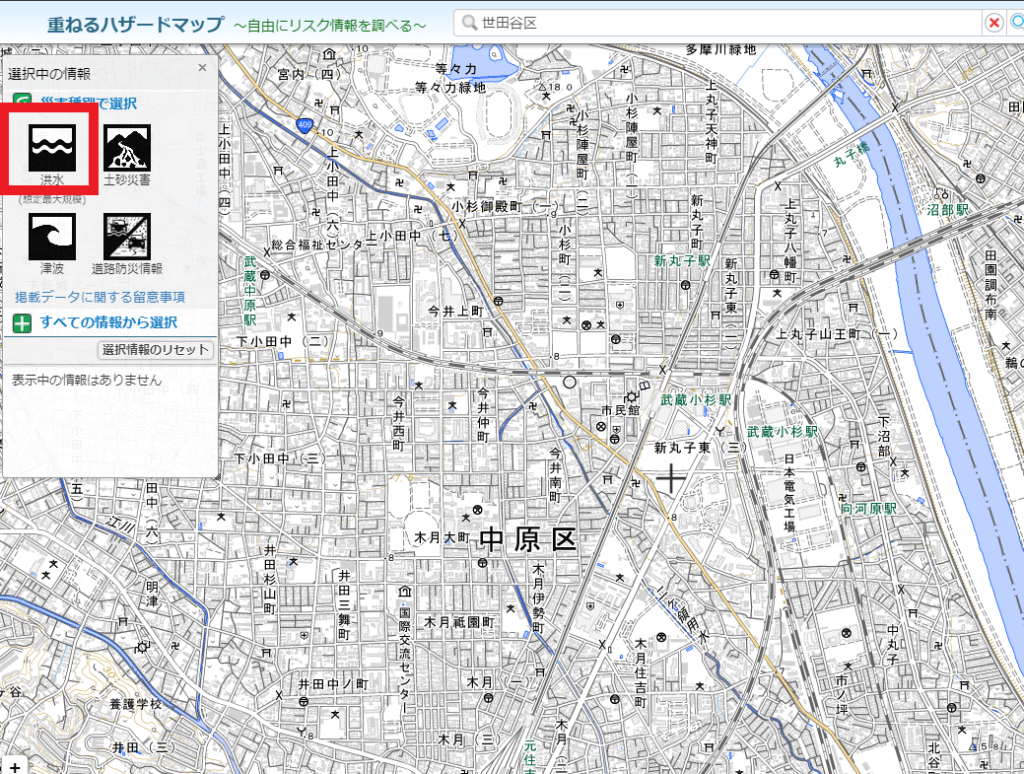Click the green plus icon beside すべての情報から選択
Screen dimensions: 1024x774
(22, 323)
